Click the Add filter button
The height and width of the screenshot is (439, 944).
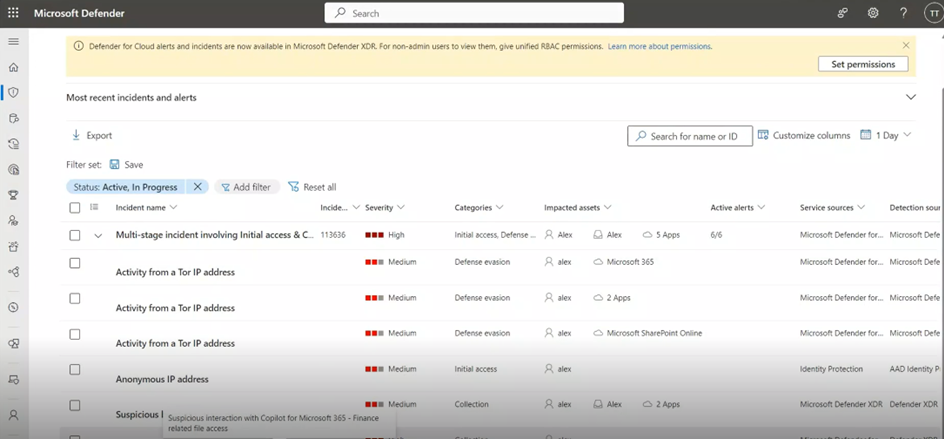pyautogui.click(x=247, y=187)
